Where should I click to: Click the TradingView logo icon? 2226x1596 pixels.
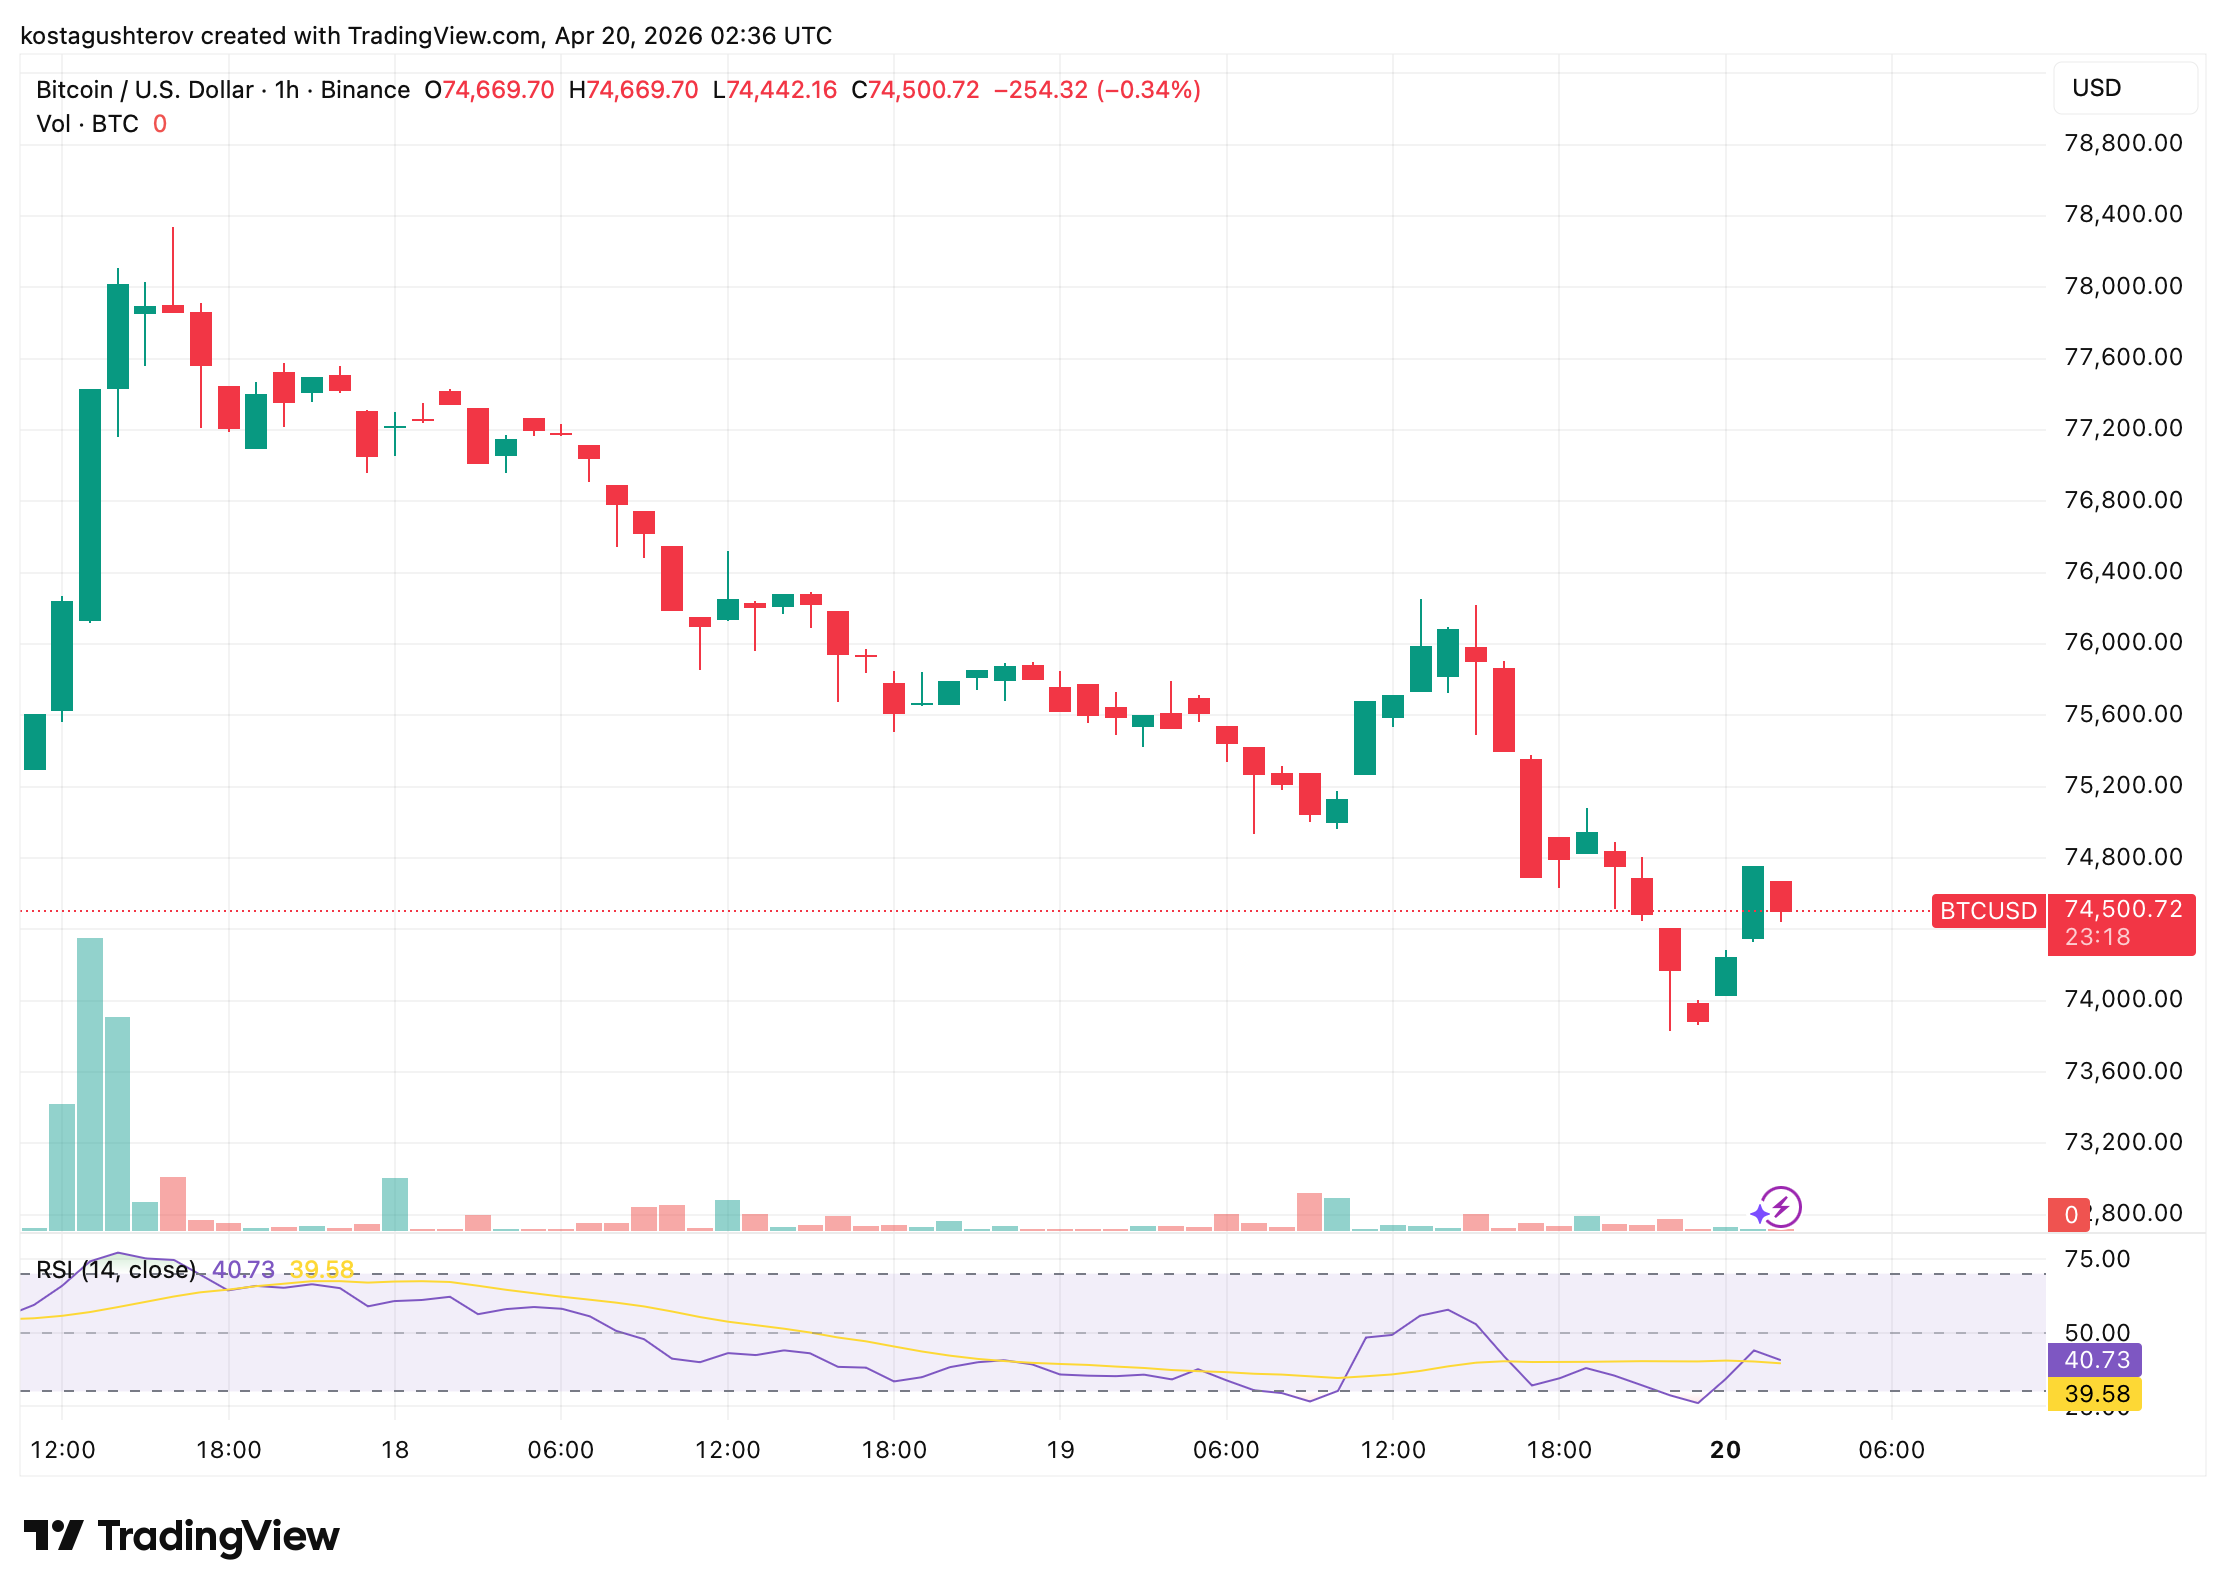coord(53,1536)
